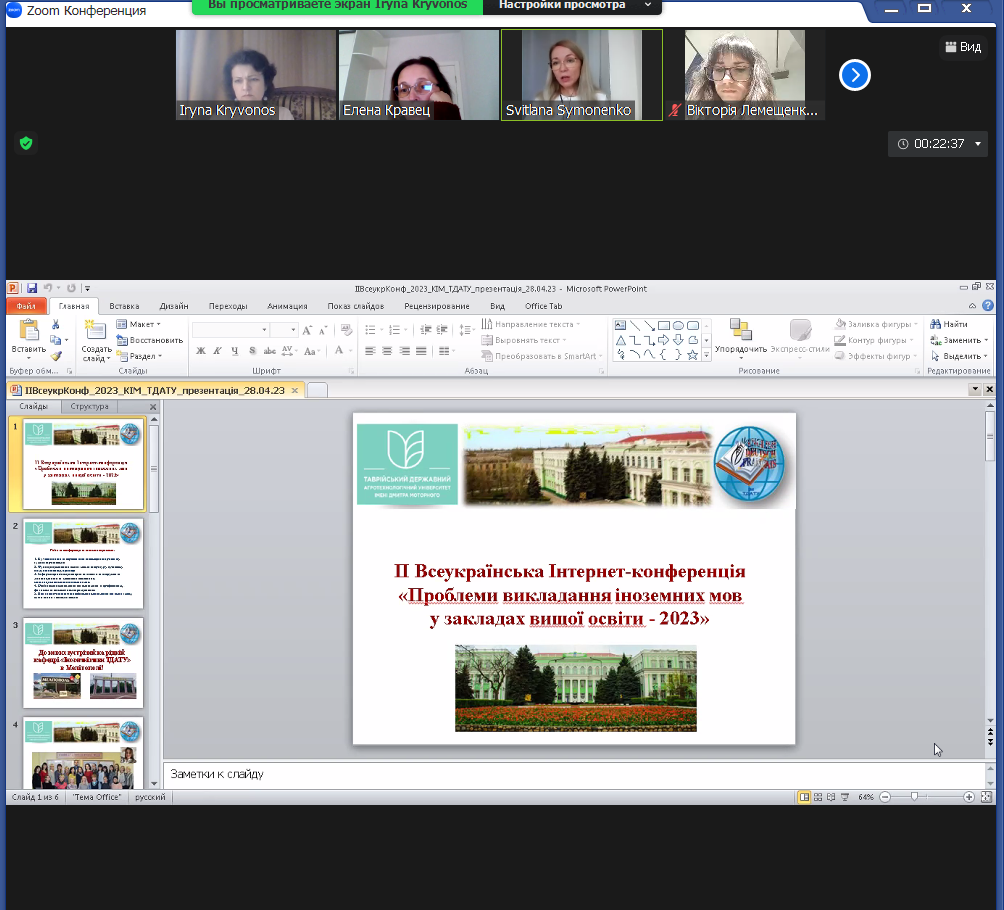This screenshot has height=910, width=1004.
Task: Expand the Макет layout dropdown
Action: coord(140,324)
